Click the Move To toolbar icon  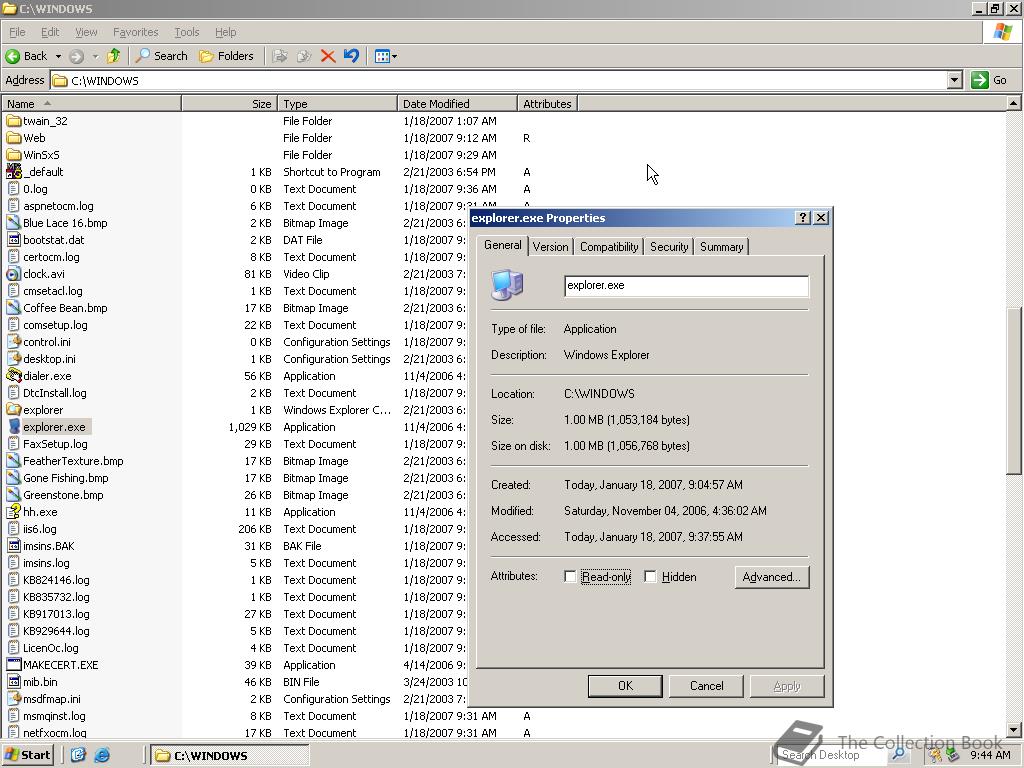tap(280, 56)
